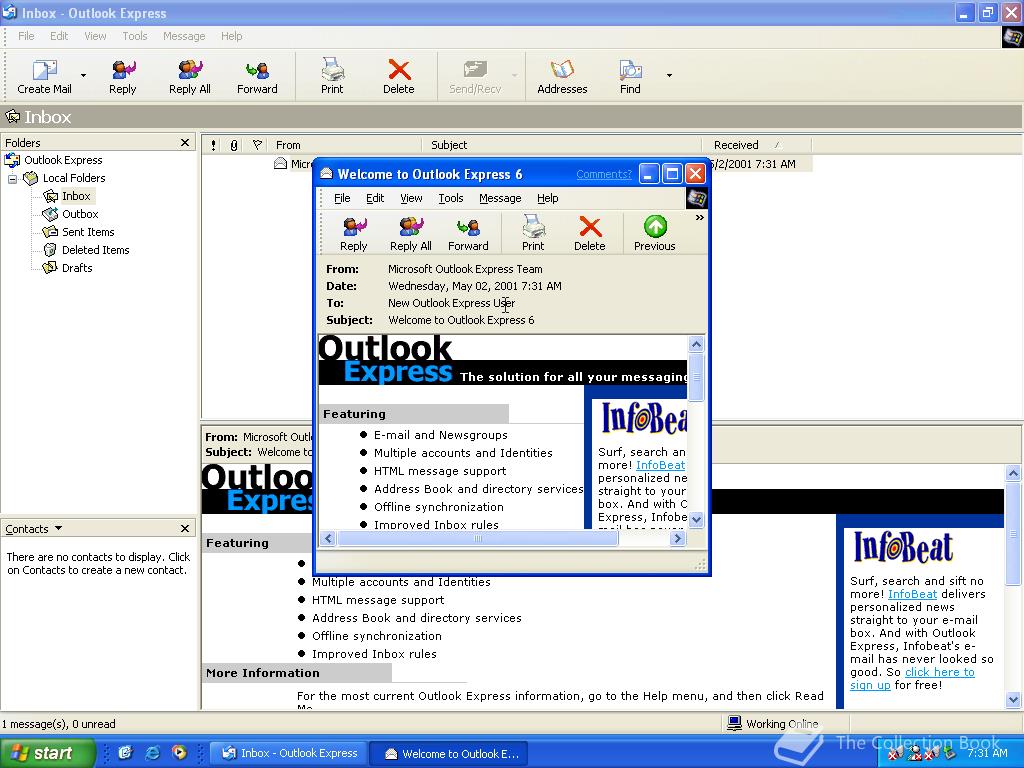
Task: Sort messages by Received column
Action: tap(757, 145)
